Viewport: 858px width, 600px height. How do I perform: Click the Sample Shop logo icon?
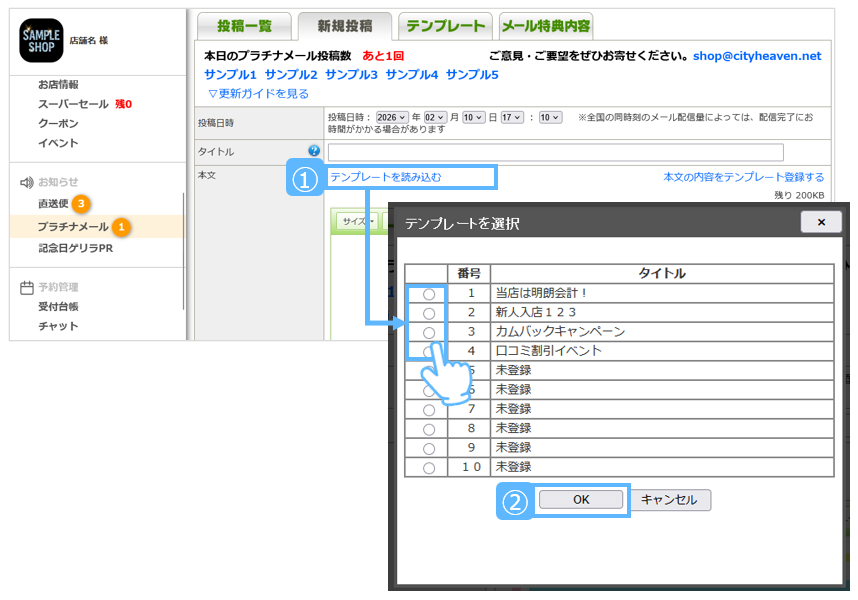click(41, 40)
